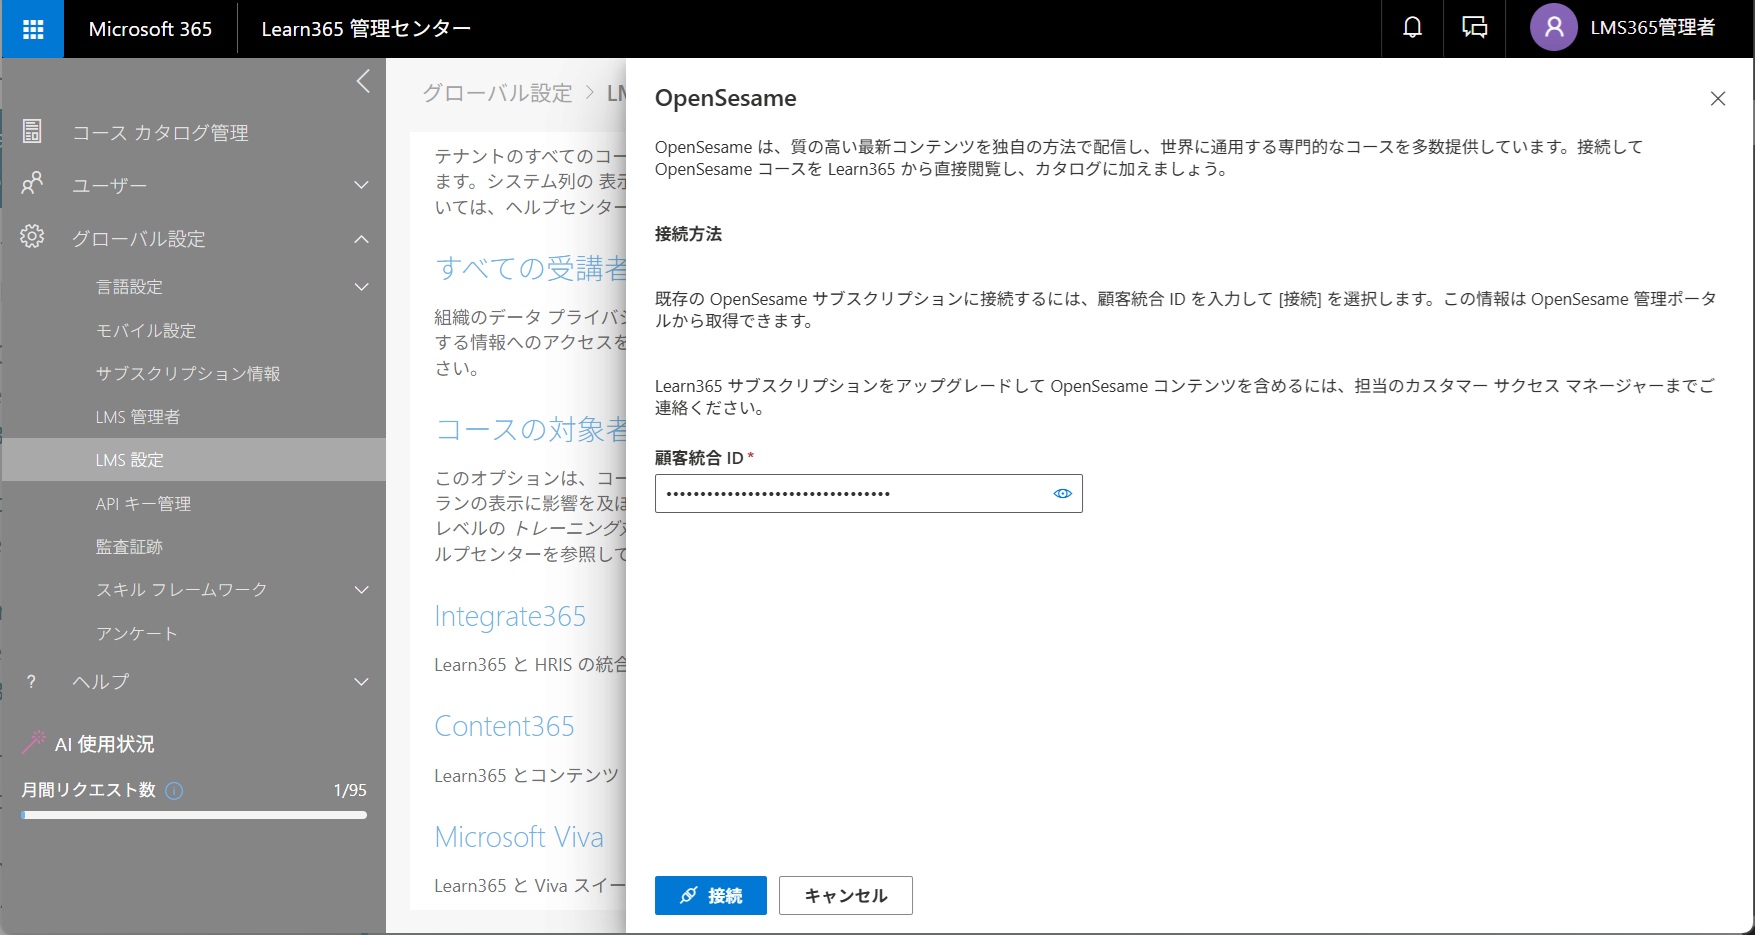Click the キャンセル button
Viewport: 1755px width, 935px height.
coord(846,895)
